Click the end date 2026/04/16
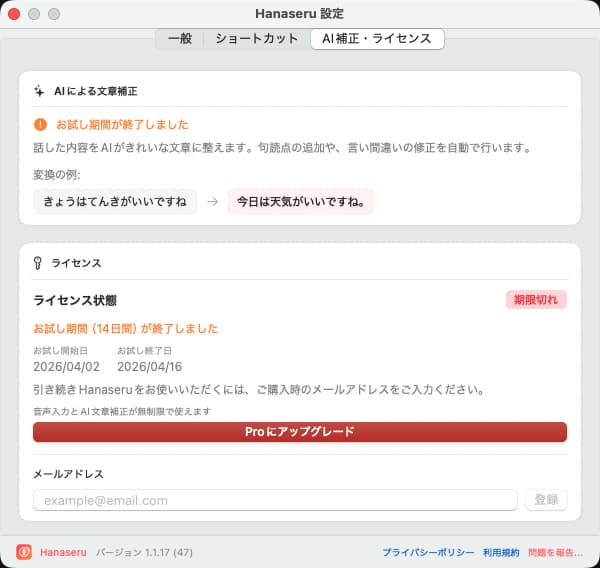 [x=150, y=367]
